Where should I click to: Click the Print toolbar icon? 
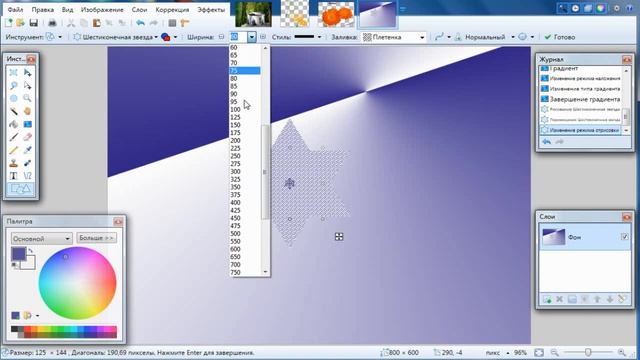(52, 23)
